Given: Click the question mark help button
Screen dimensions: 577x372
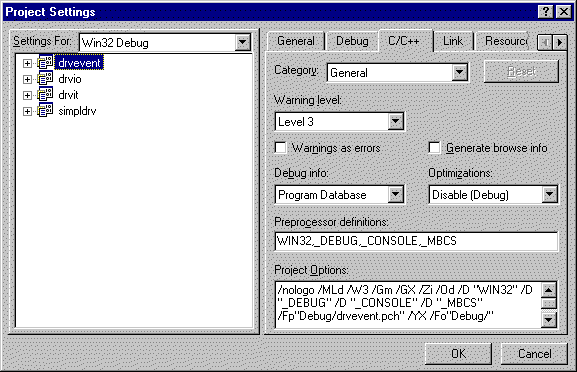Looking at the screenshot, I should (546, 12).
